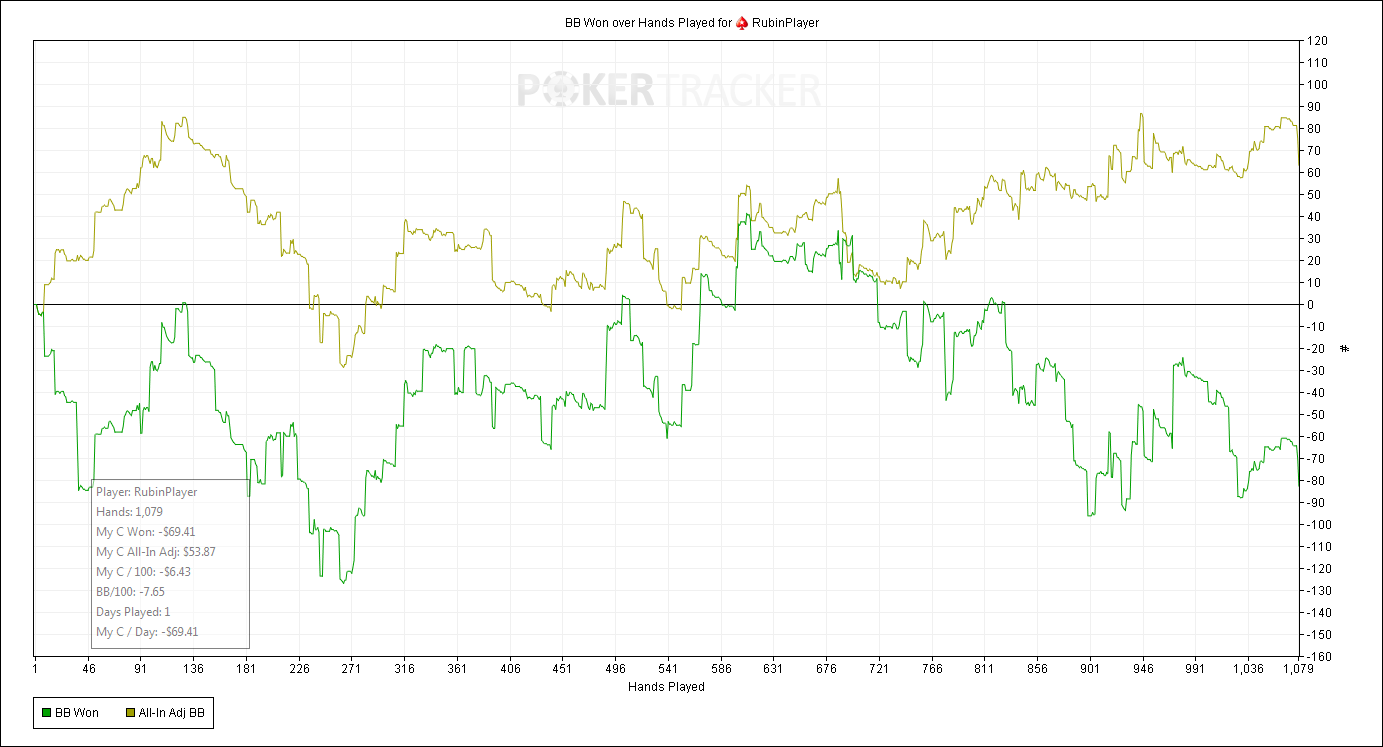Click the "My C / Day: -$69.41" line

tap(147, 632)
